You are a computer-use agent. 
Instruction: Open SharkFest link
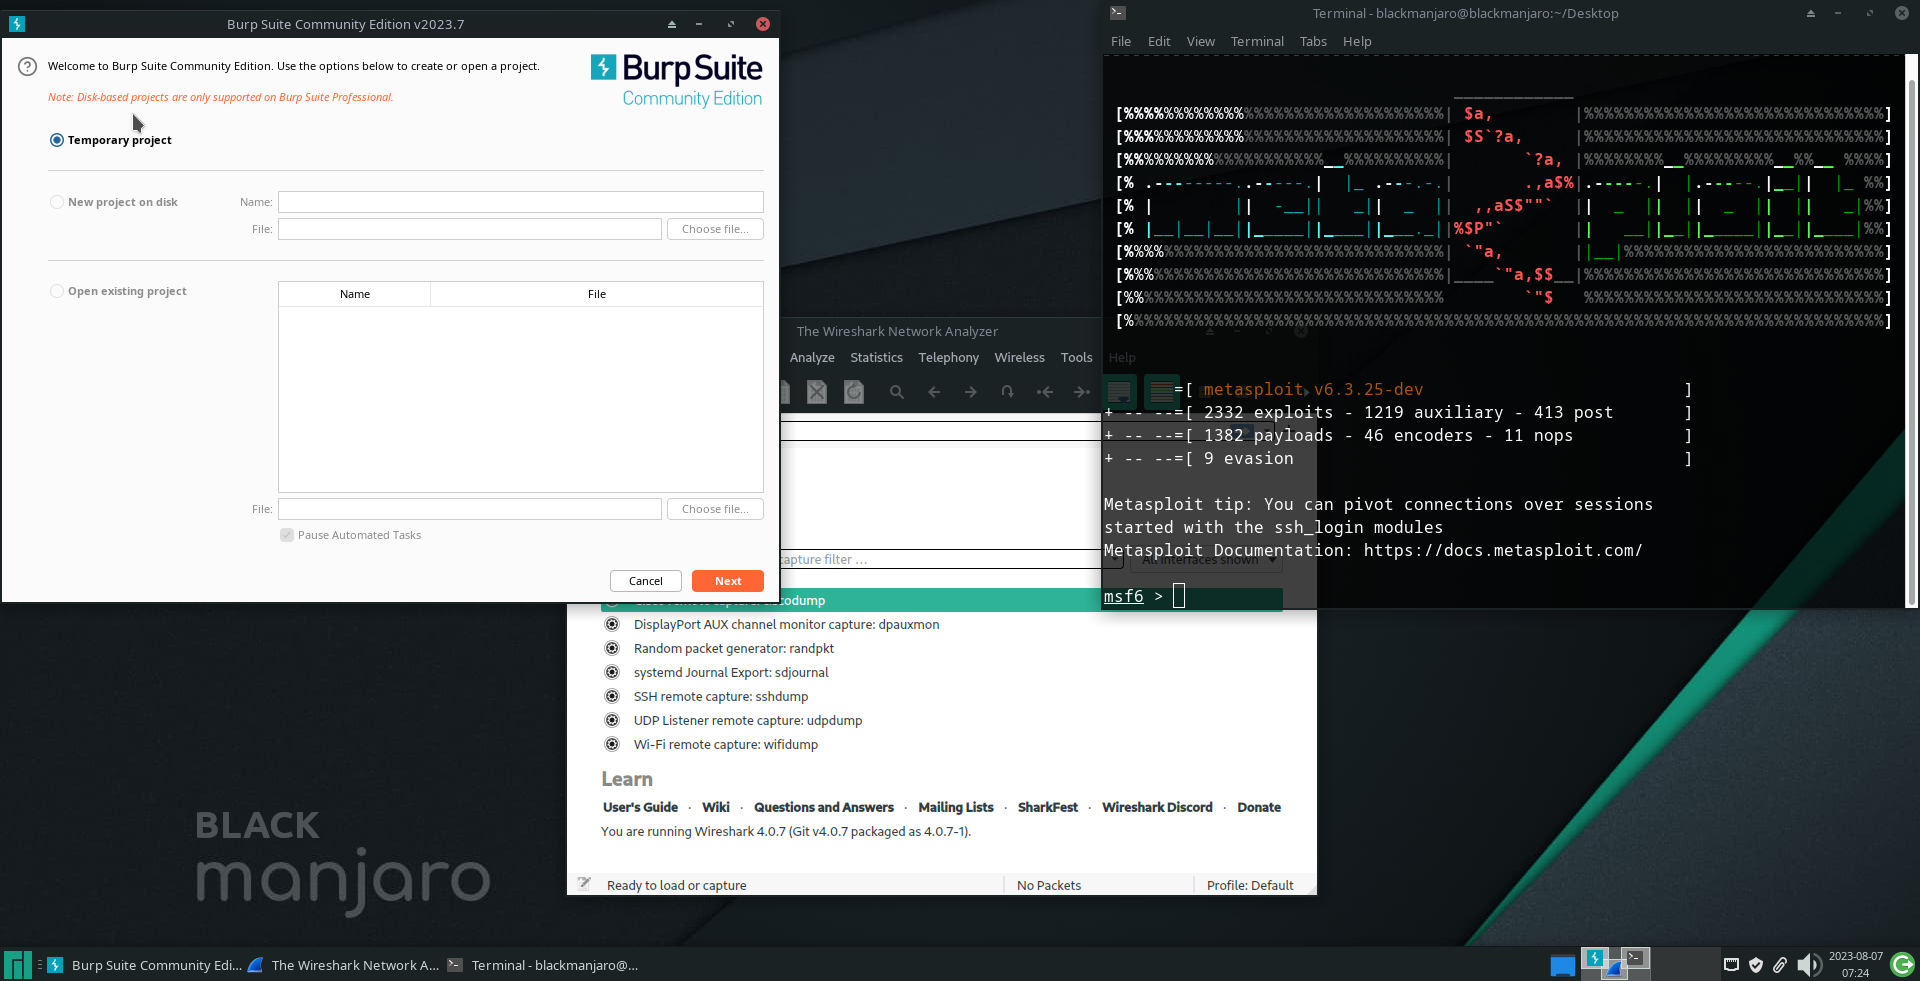coord(1048,807)
